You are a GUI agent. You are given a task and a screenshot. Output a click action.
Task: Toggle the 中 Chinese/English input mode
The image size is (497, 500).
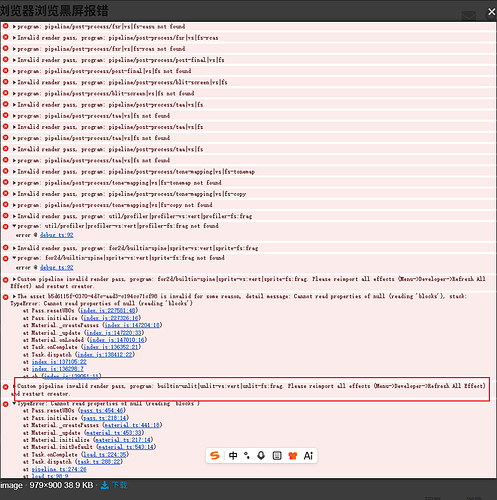(233, 455)
